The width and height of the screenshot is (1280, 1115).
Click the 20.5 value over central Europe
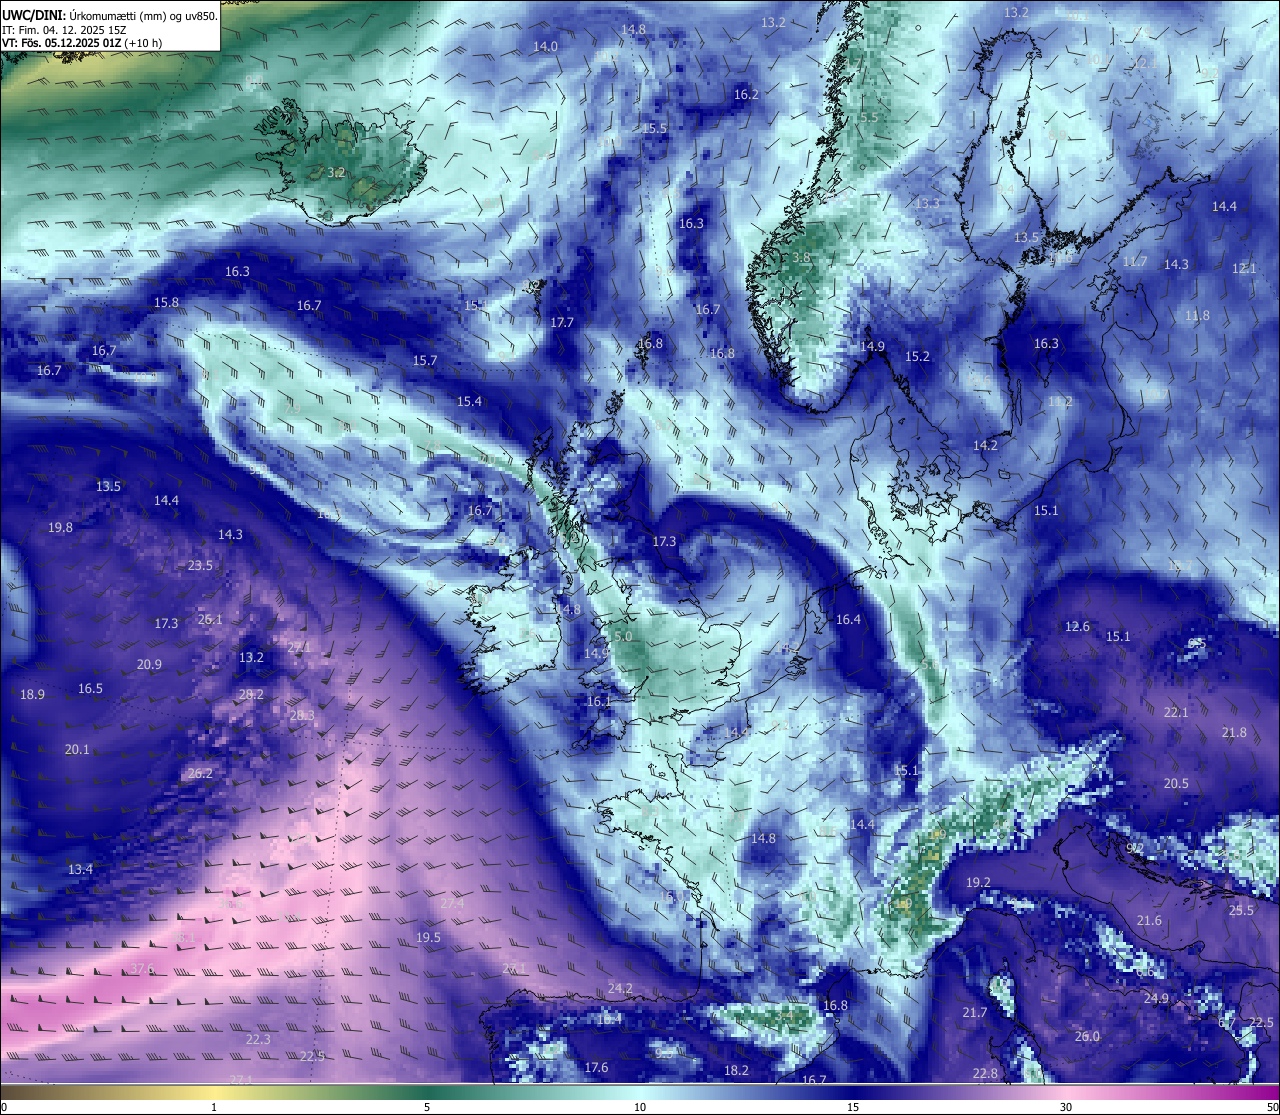(x=1176, y=783)
